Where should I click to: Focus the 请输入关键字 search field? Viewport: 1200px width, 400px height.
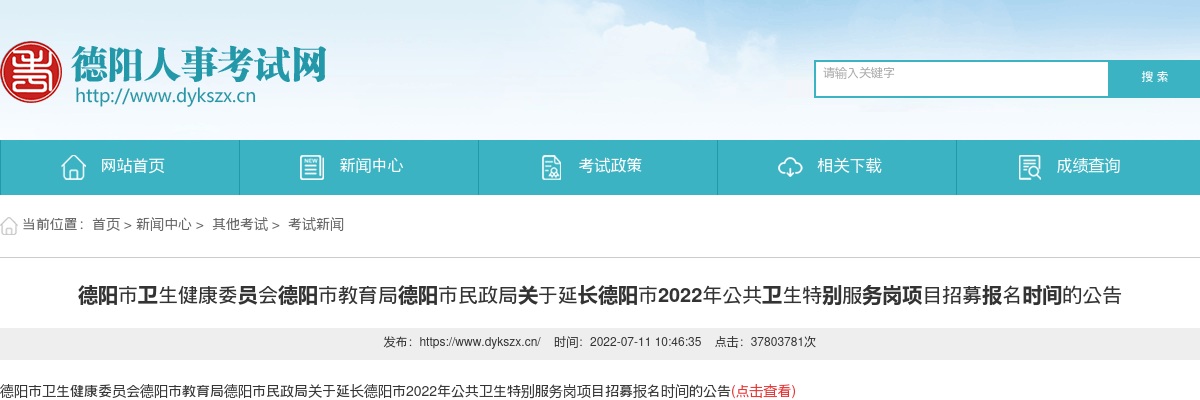pos(962,79)
